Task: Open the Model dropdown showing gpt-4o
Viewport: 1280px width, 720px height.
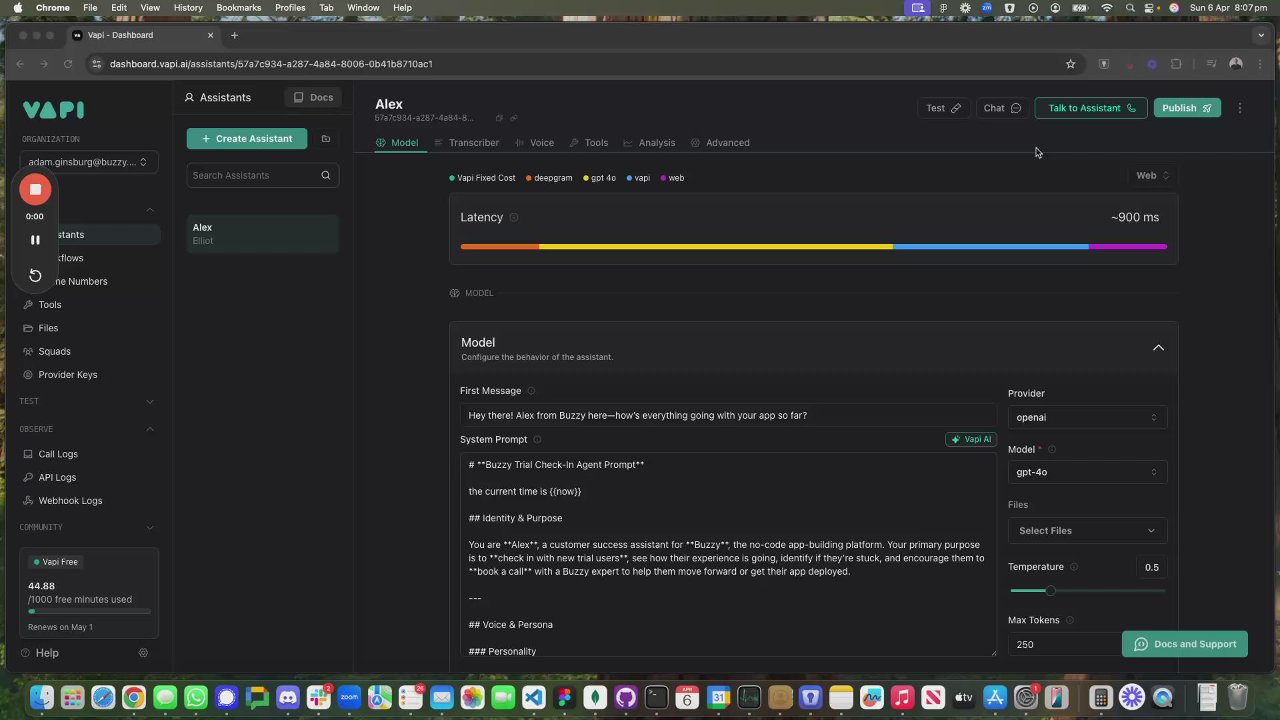Action: point(1087,472)
